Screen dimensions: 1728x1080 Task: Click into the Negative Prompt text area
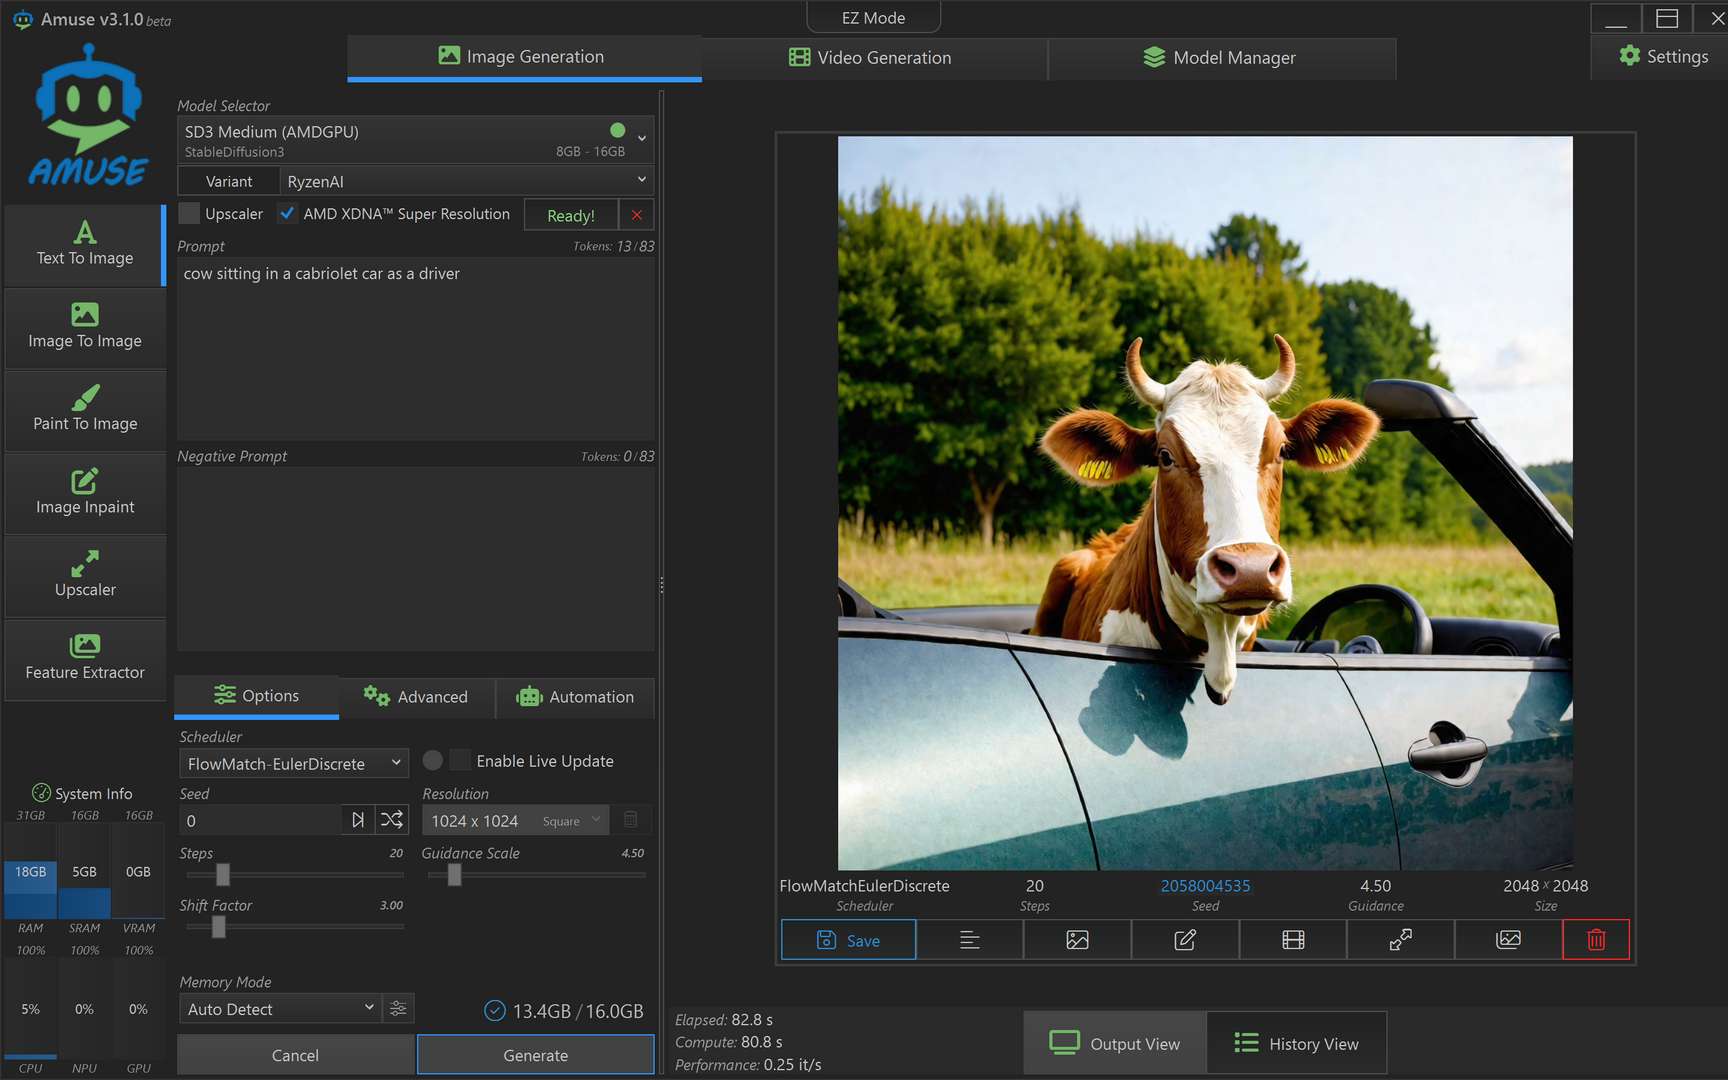pyautogui.click(x=415, y=558)
